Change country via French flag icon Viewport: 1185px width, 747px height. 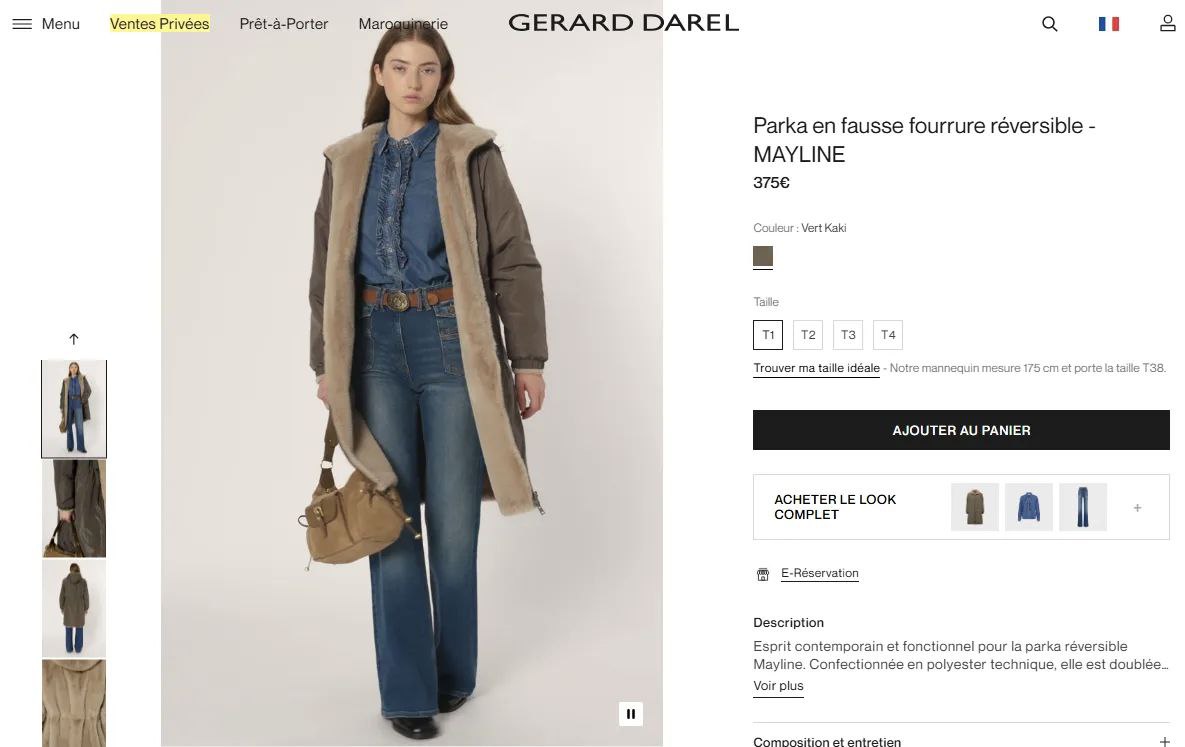(x=1109, y=24)
